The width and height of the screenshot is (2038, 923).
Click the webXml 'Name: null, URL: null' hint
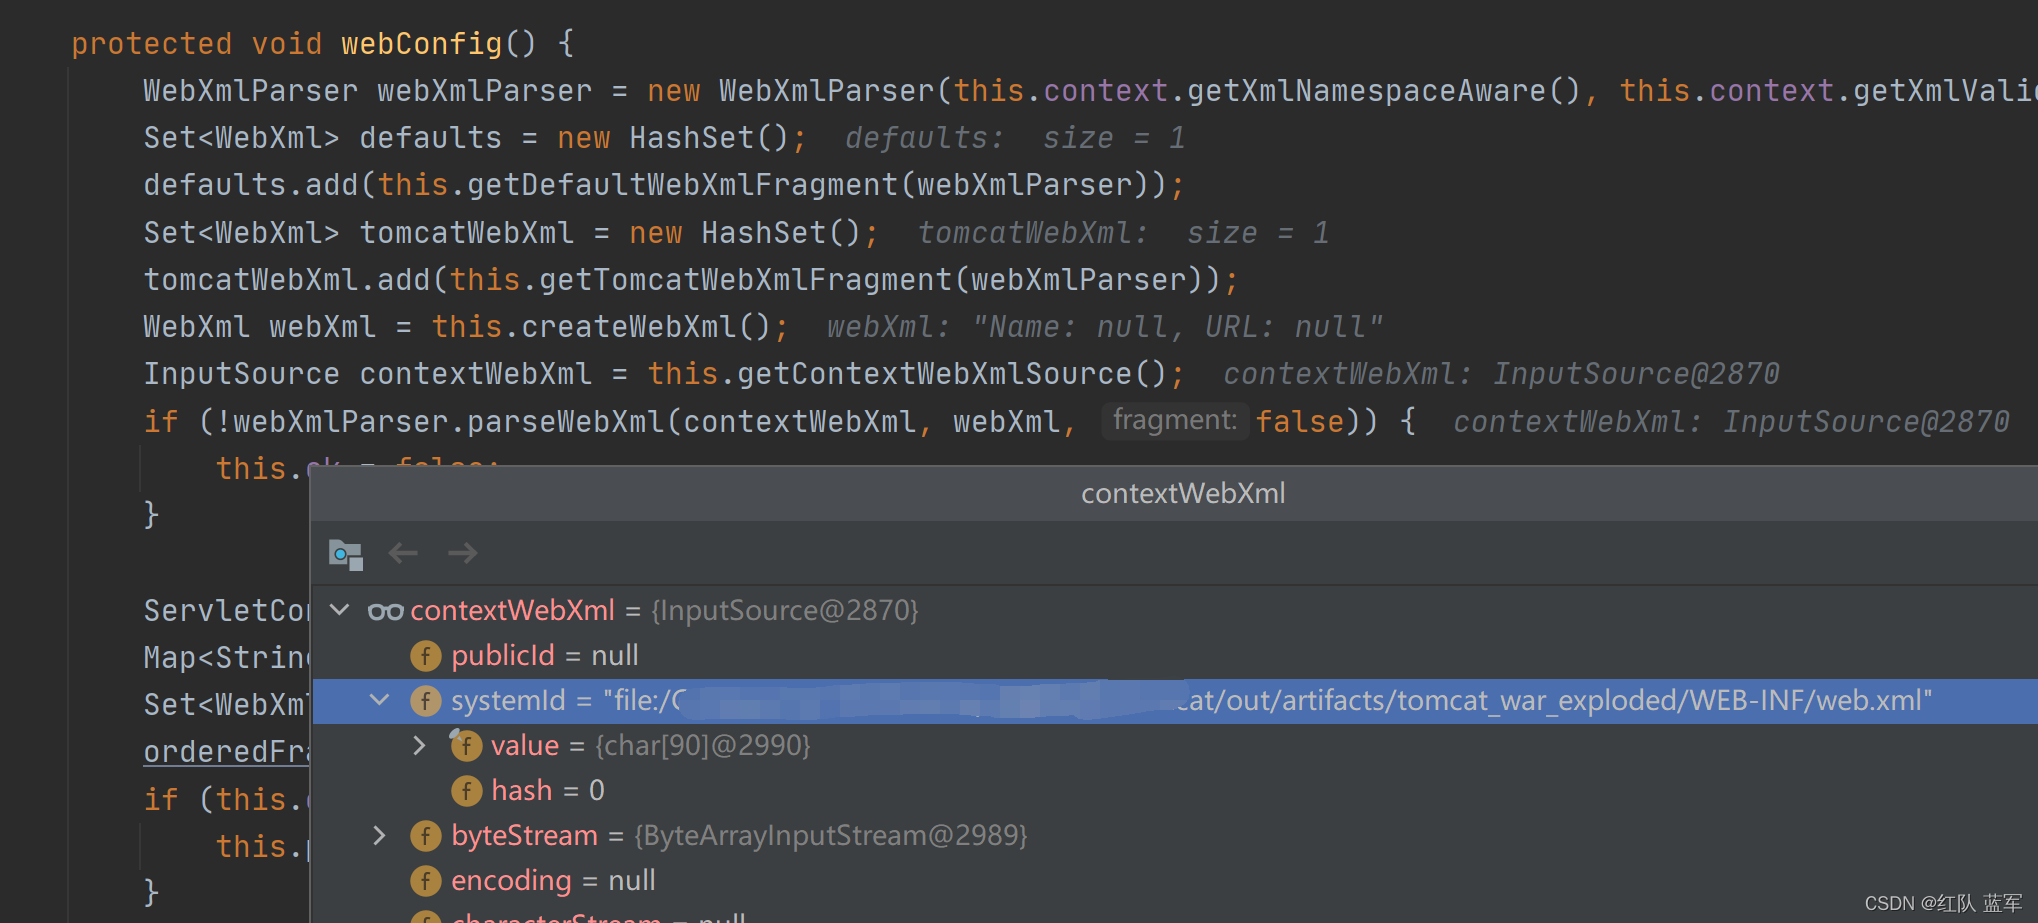(1105, 327)
